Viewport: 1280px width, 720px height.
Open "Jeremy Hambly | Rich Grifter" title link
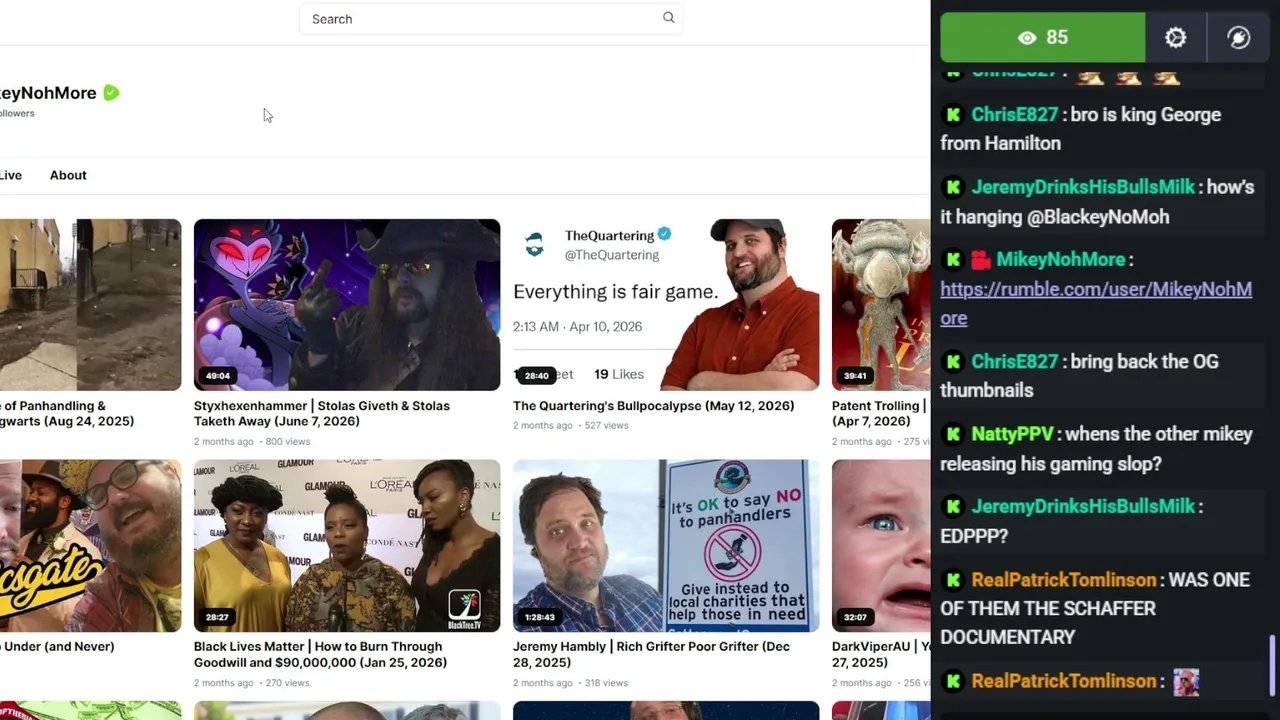click(651, 655)
